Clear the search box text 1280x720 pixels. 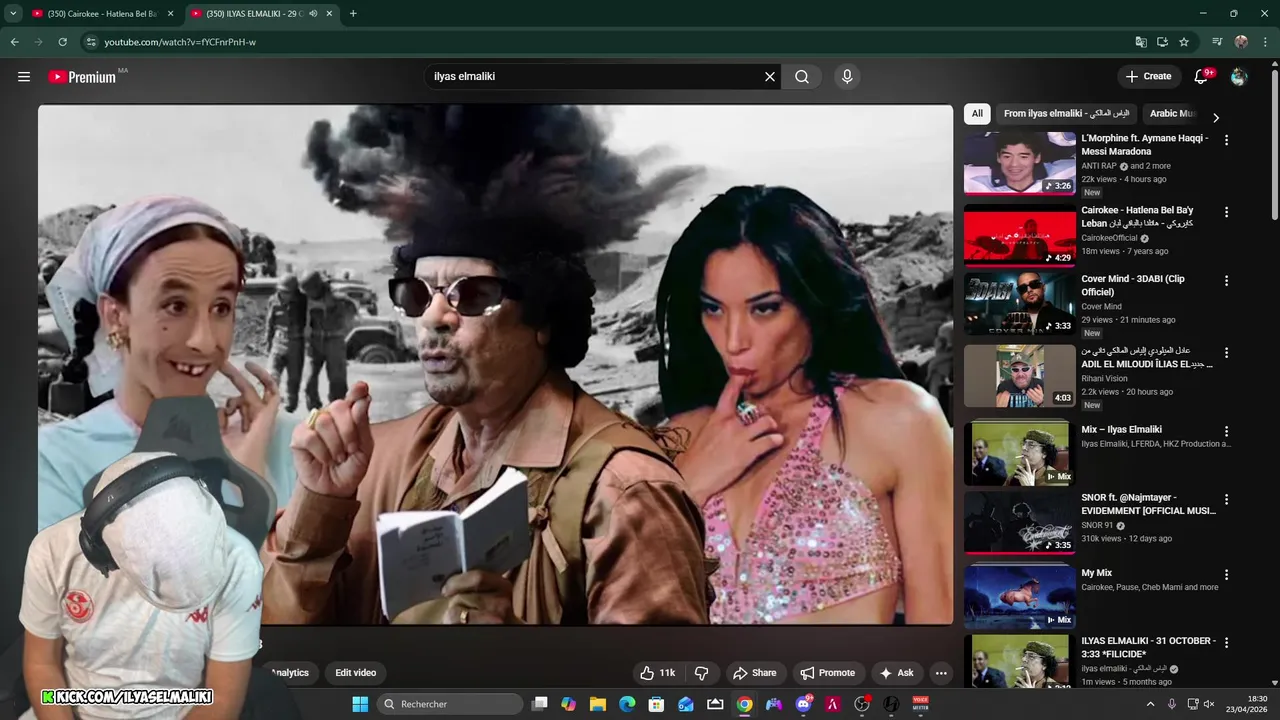click(770, 76)
